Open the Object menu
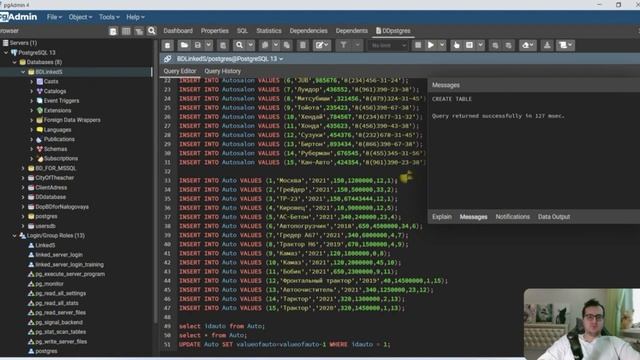The width and height of the screenshot is (640, 360). (x=80, y=17)
